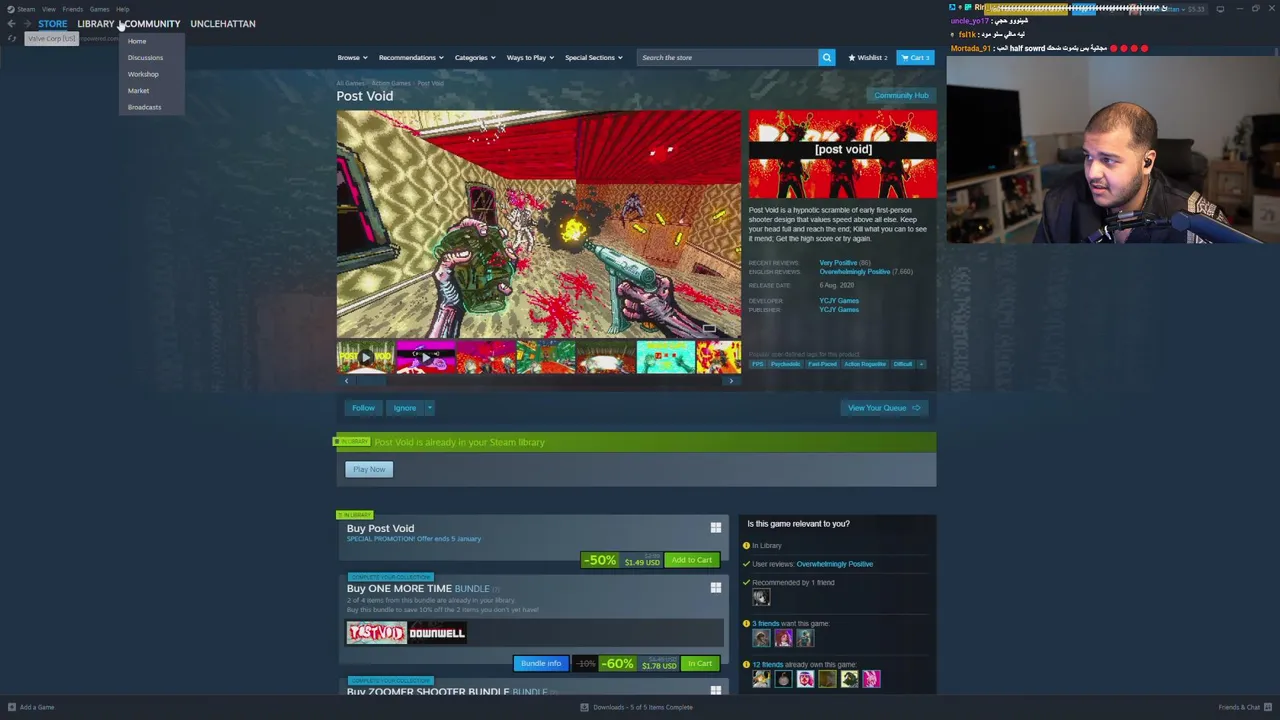Click the store search magnifier button
This screenshot has height=720, width=1280.
pyautogui.click(x=827, y=57)
